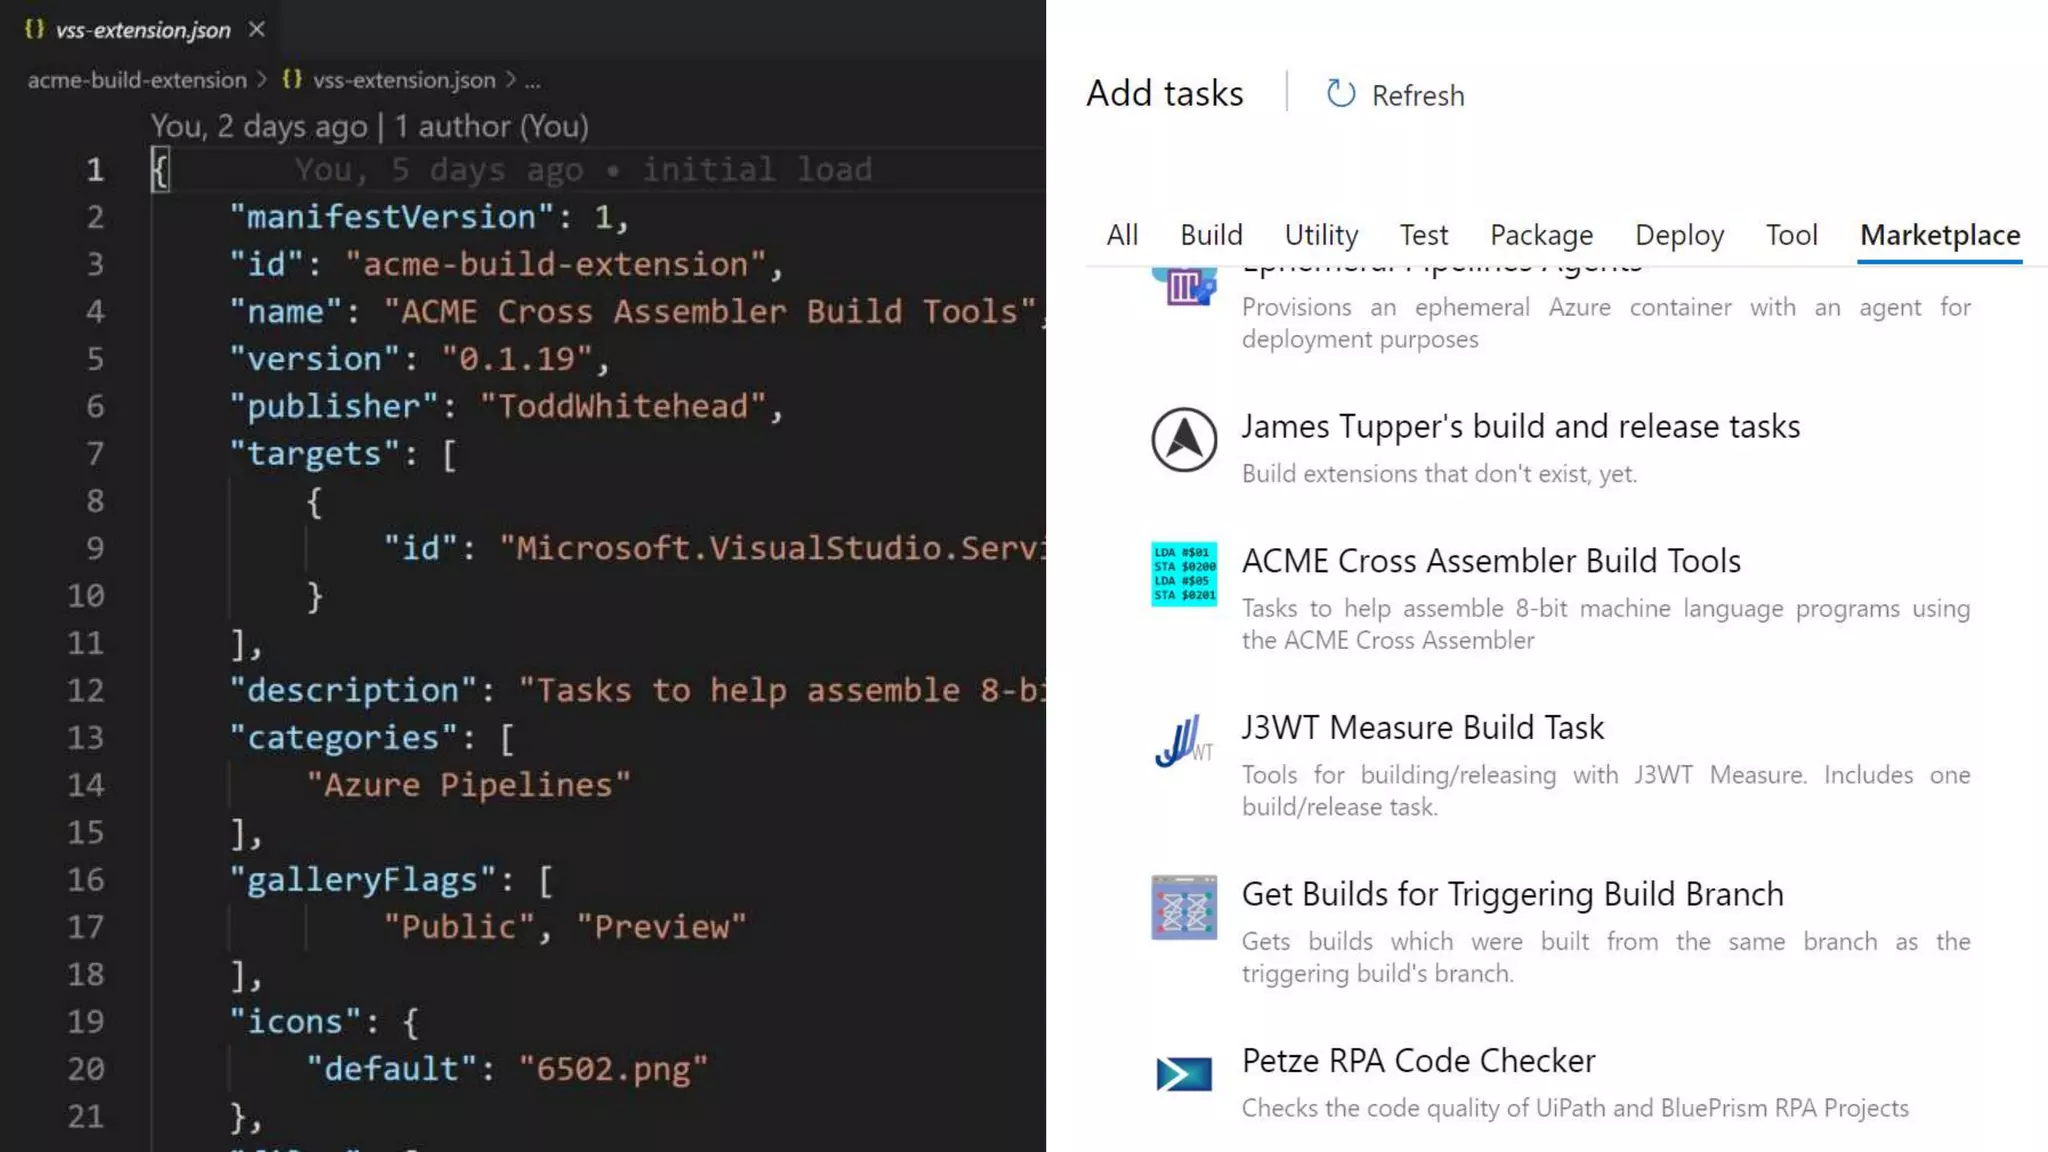Open J3WT Measure Build Task title

[1422, 727]
